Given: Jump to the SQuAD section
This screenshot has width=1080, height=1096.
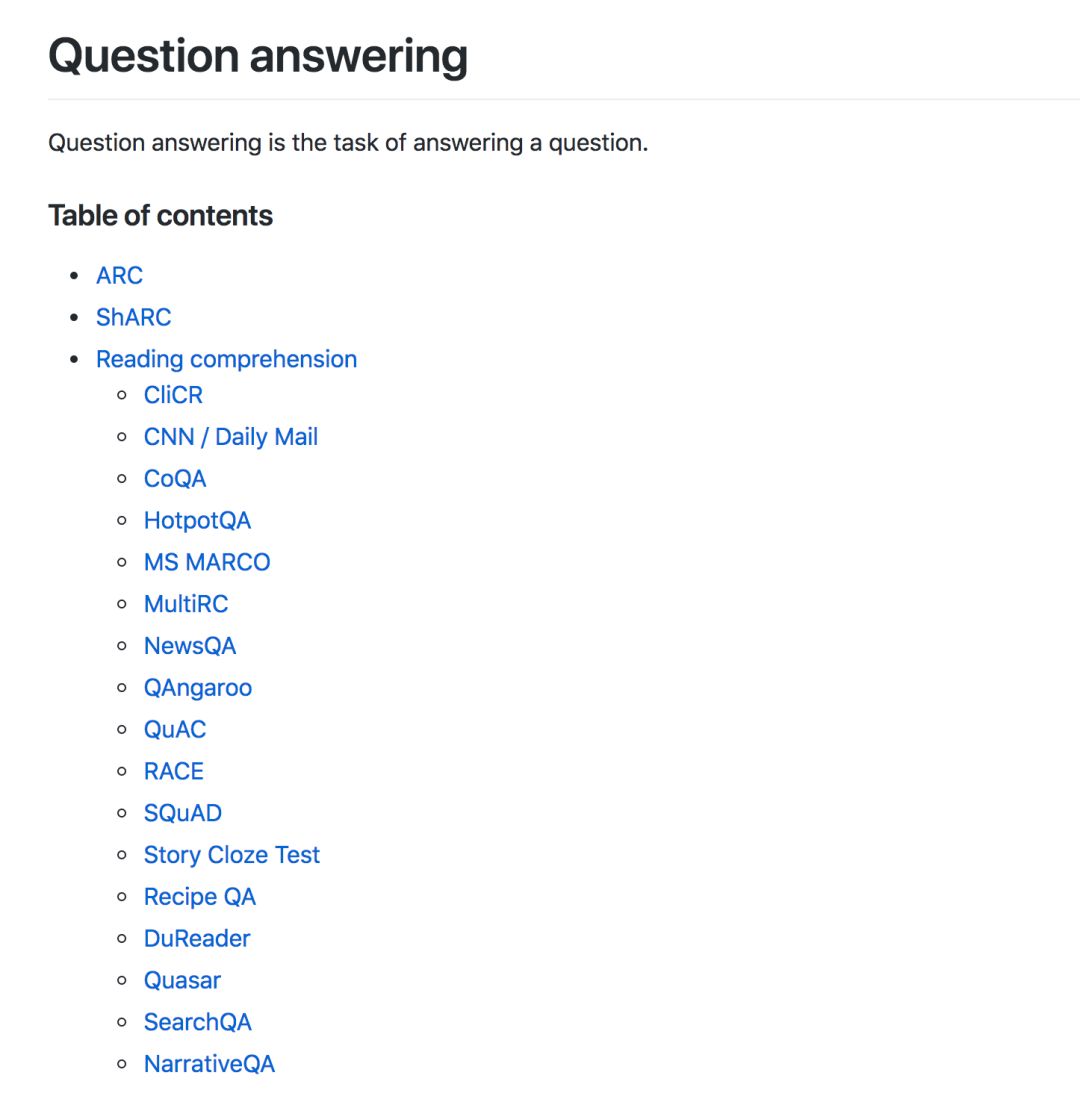Looking at the screenshot, I should [x=182, y=813].
